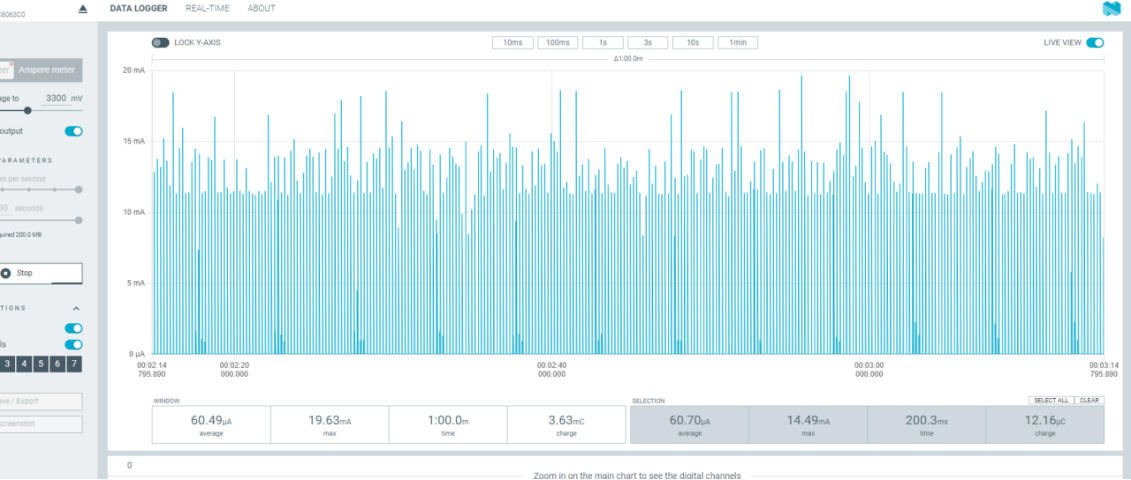Click the supply voltage slider handle
This screenshot has width=1131, height=480.
[x=27, y=110]
